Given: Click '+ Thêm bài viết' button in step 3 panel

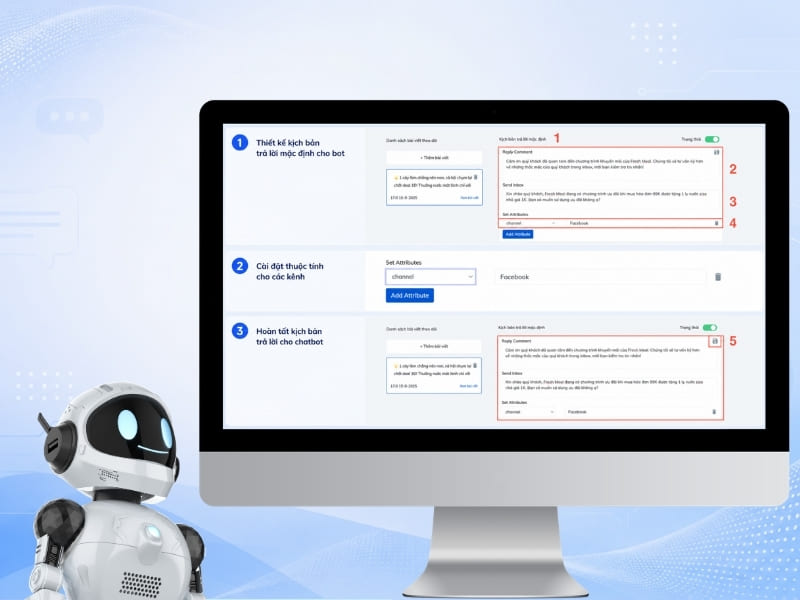Looking at the screenshot, I should click(434, 346).
